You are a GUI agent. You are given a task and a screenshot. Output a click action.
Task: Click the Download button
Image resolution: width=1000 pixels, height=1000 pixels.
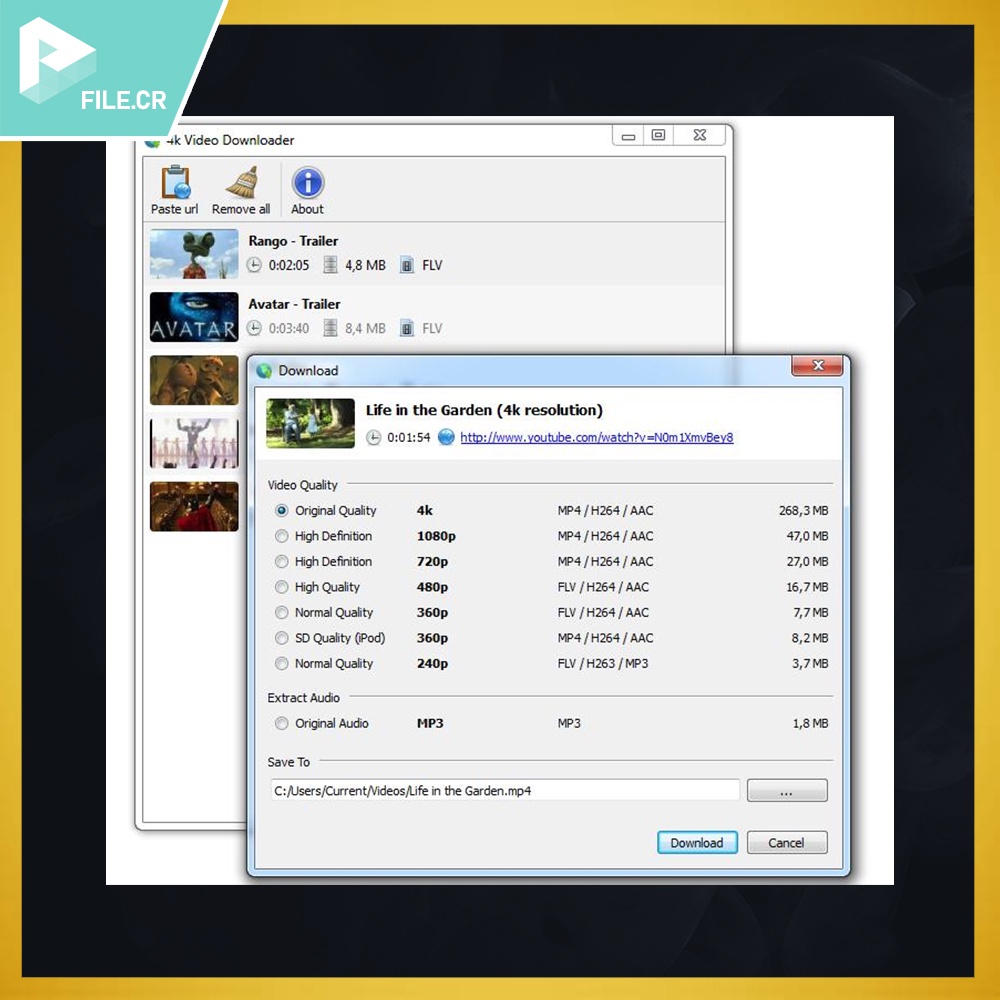697,842
